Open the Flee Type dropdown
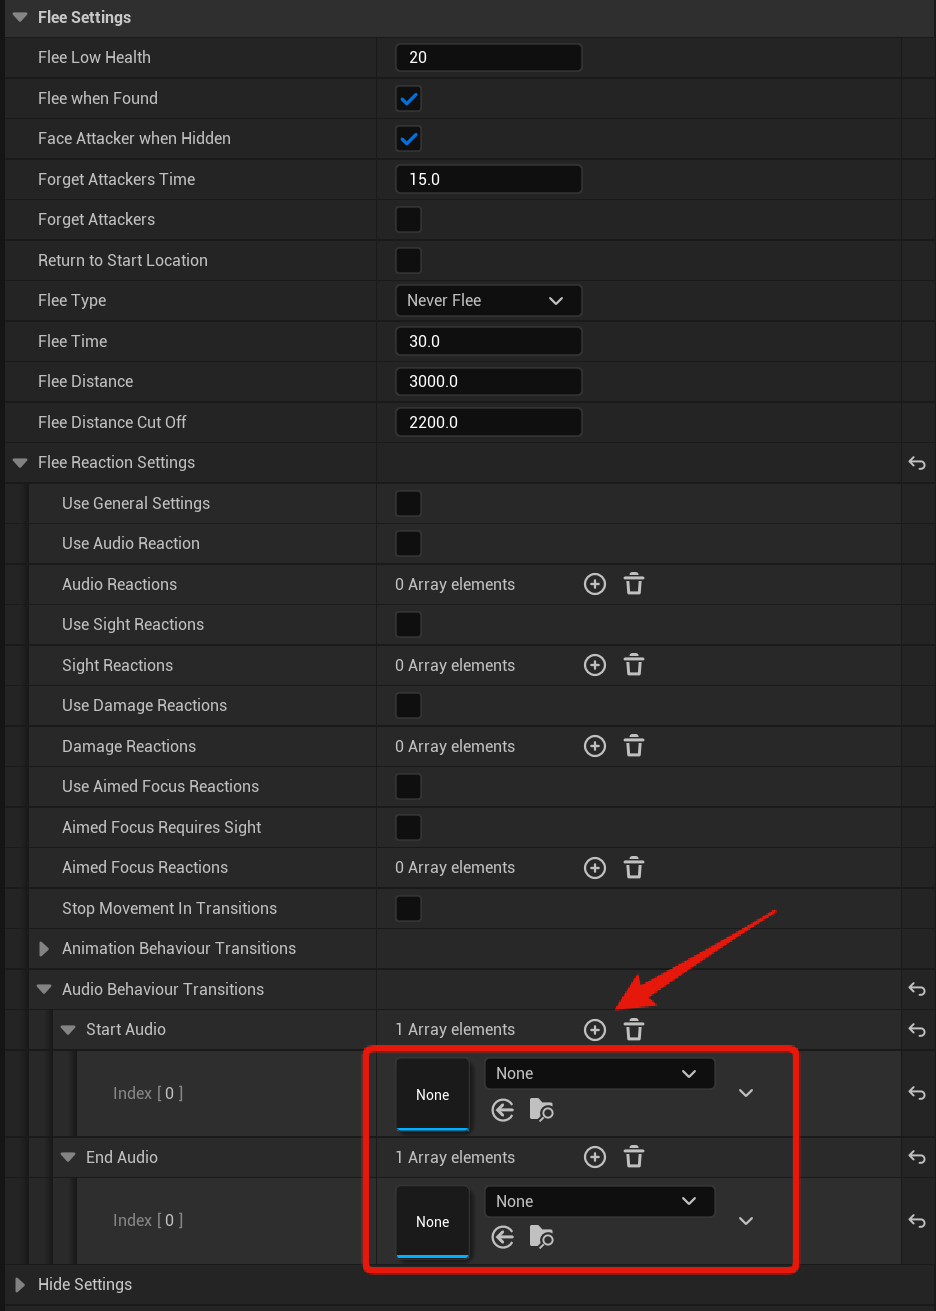Screen dimensions: 936x1311 (488, 300)
